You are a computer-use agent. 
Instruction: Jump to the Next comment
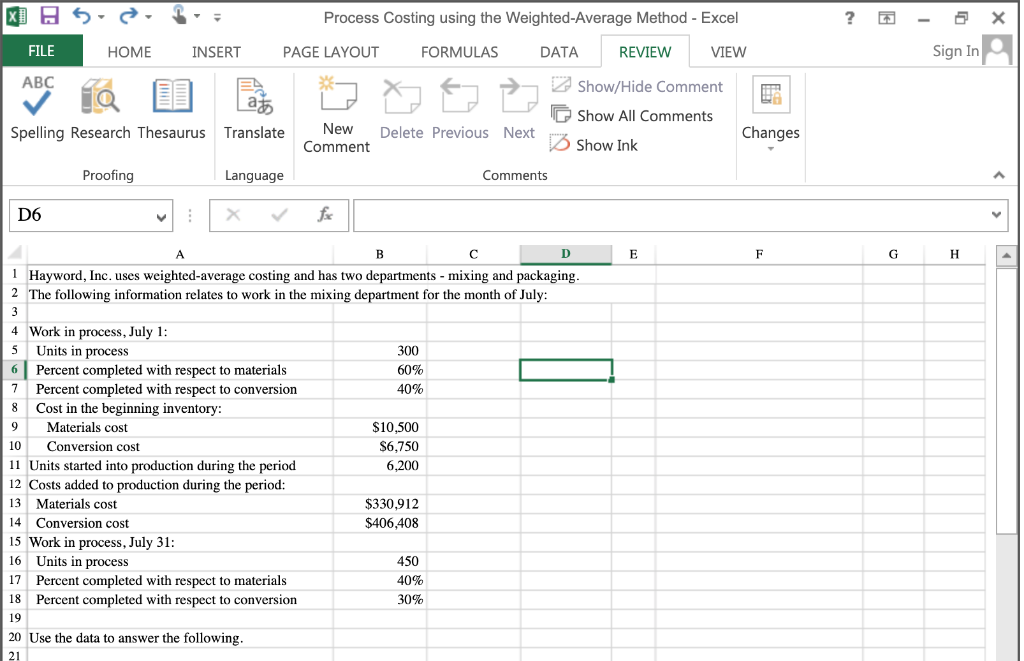click(x=519, y=108)
